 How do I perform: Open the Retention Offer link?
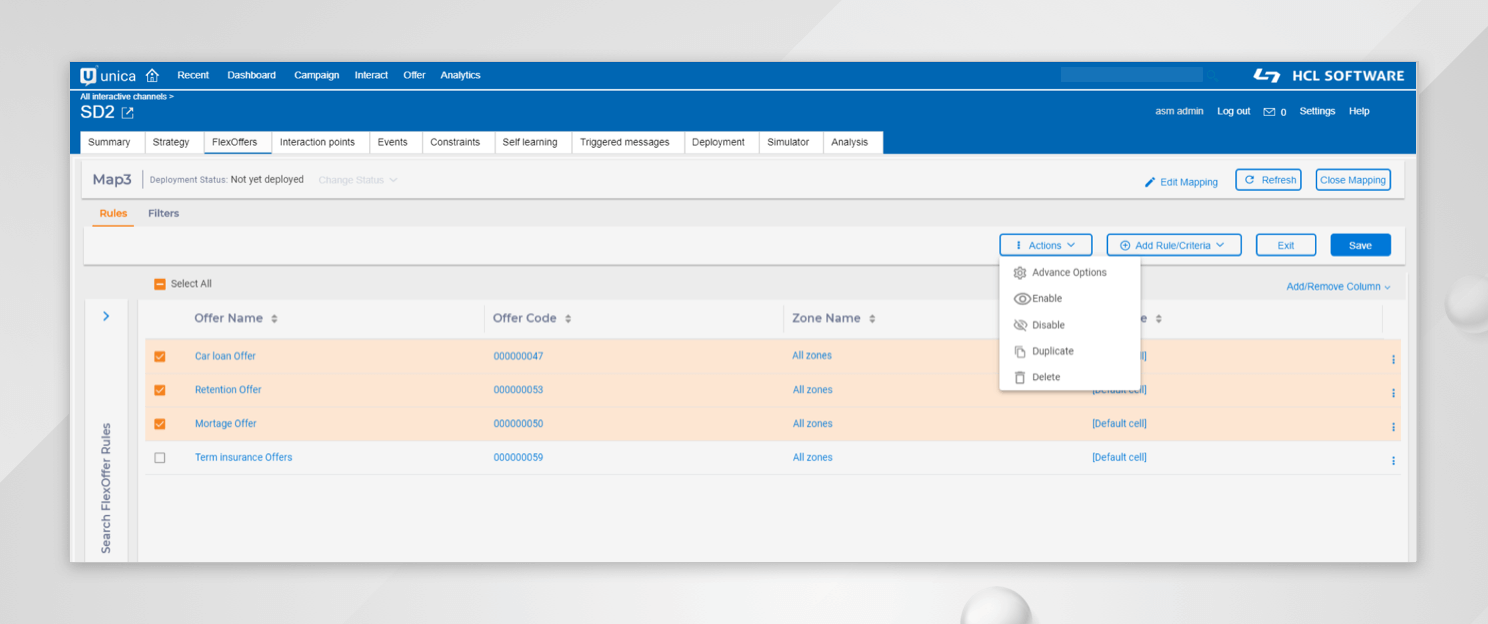[x=228, y=390]
